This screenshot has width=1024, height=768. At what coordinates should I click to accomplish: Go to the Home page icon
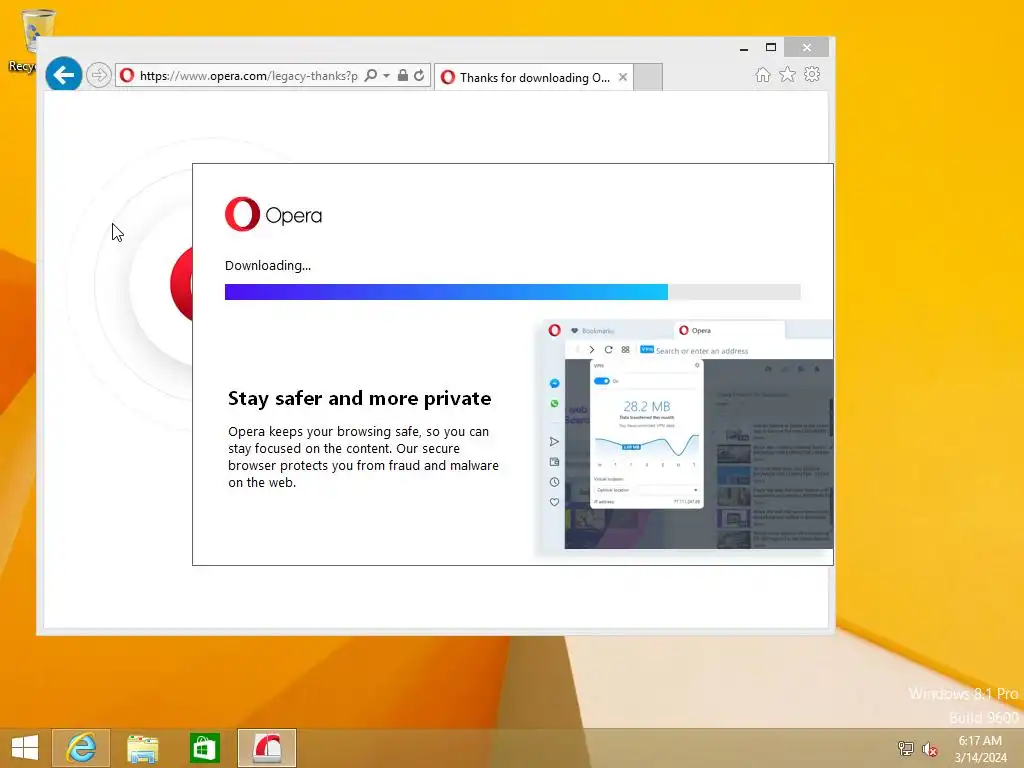[x=762, y=74]
